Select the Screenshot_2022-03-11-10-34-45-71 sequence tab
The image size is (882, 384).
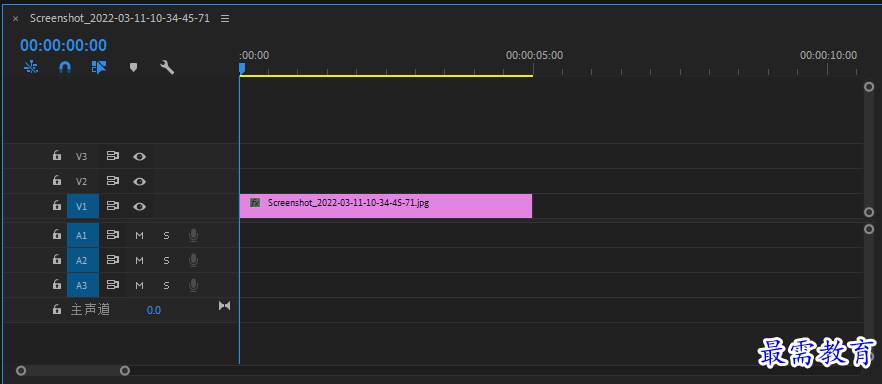point(120,18)
